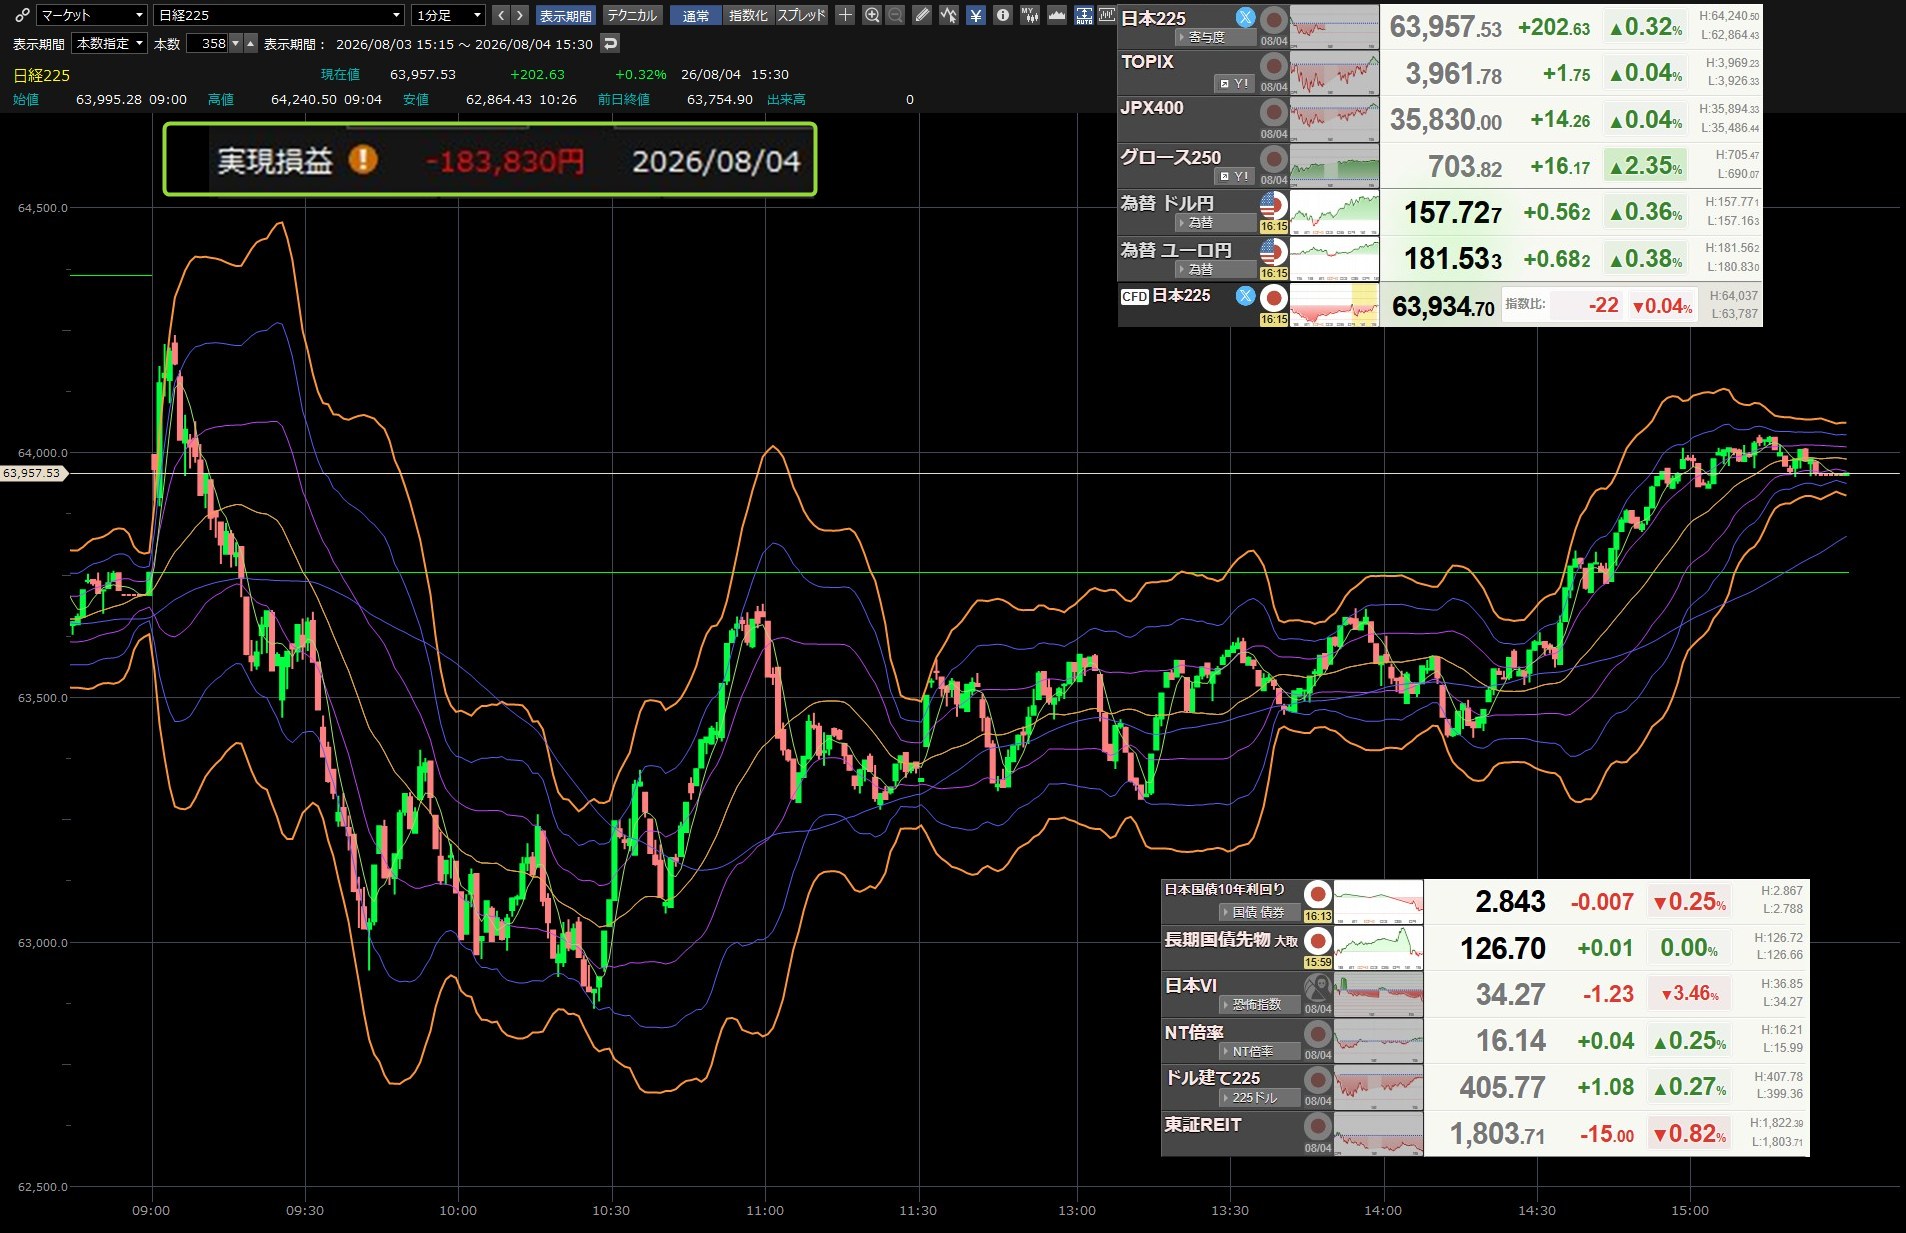Expand 寄与度 under 日本225
This screenshot has width=1906, height=1233.
tap(1214, 37)
